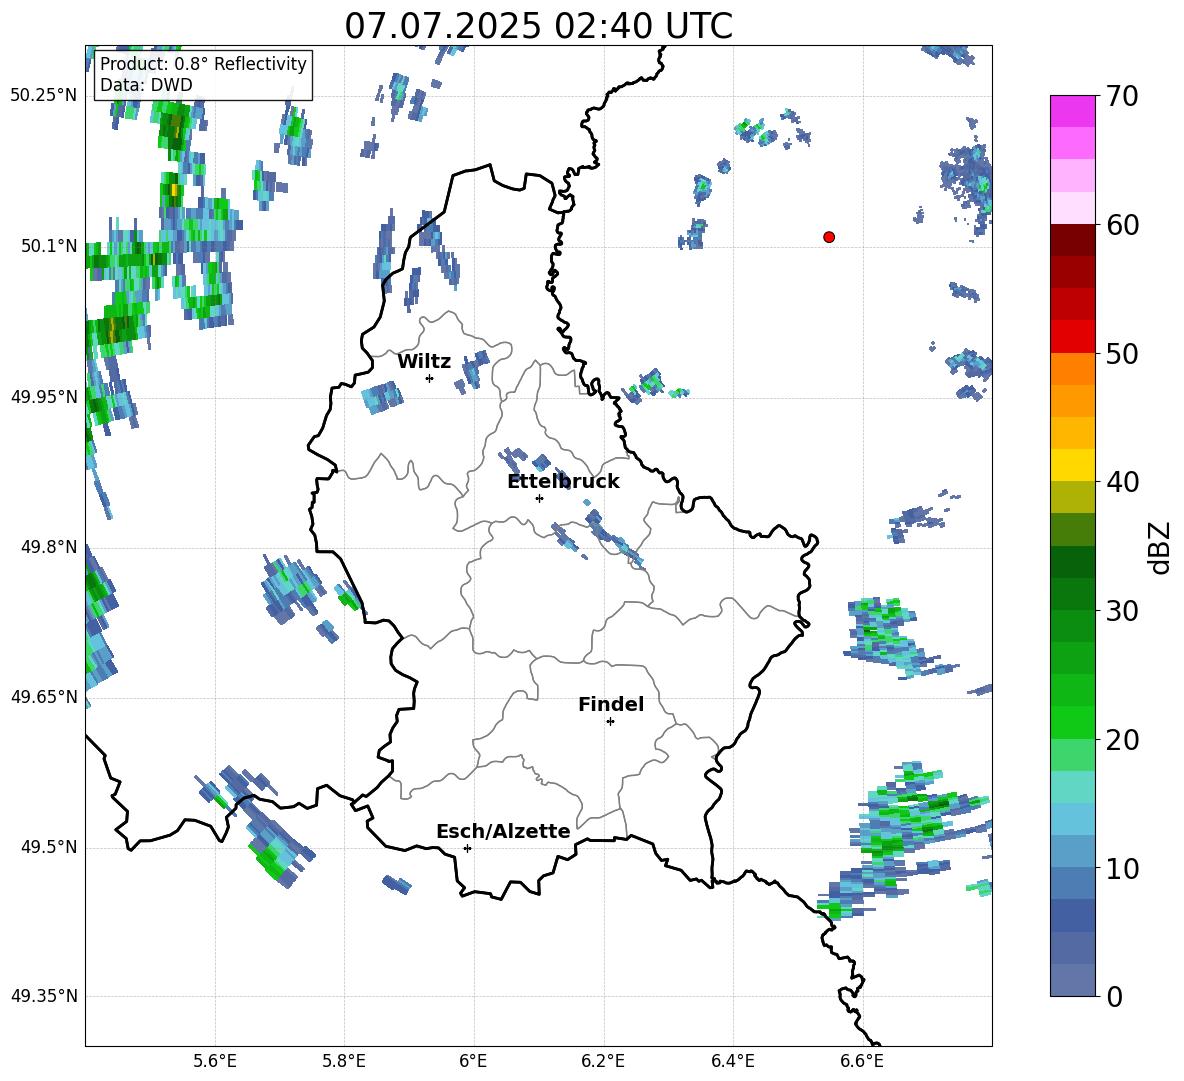
Task: Click the 6.6°E longitude label
Action: tap(862, 1061)
